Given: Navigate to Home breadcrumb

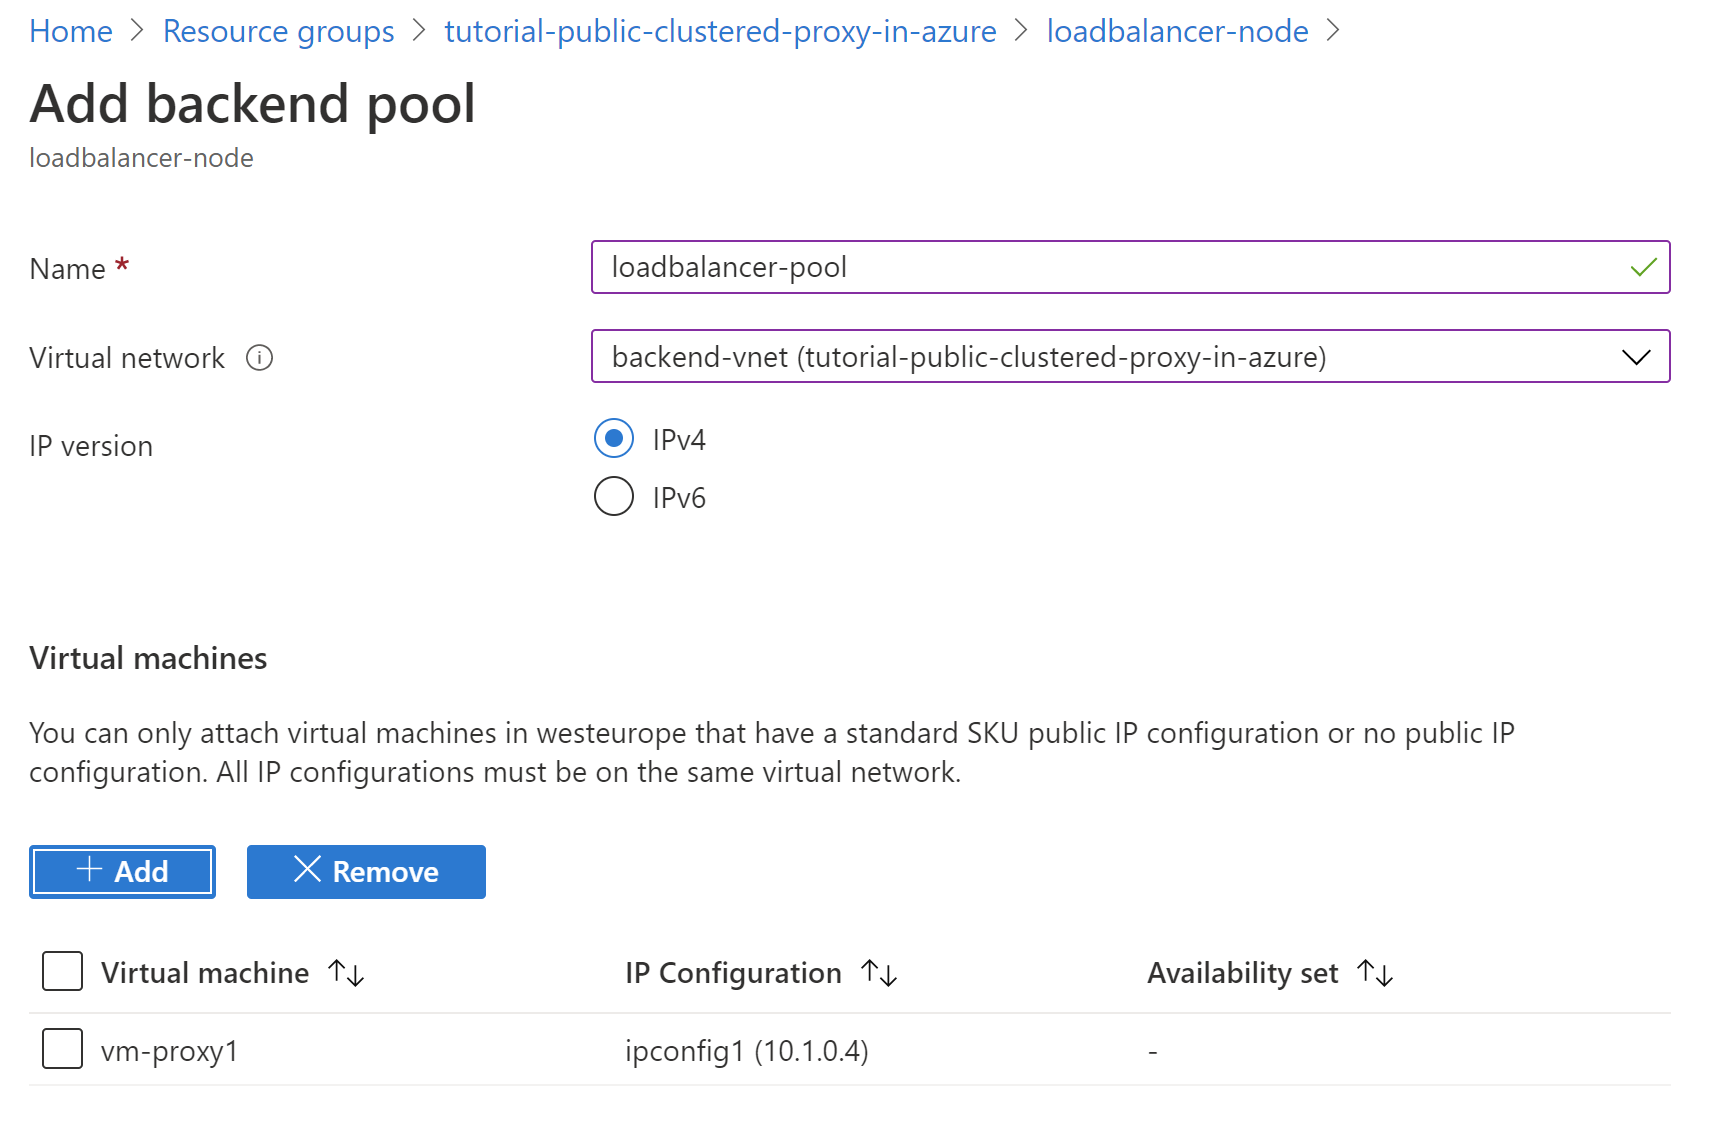Looking at the screenshot, I should click(70, 30).
